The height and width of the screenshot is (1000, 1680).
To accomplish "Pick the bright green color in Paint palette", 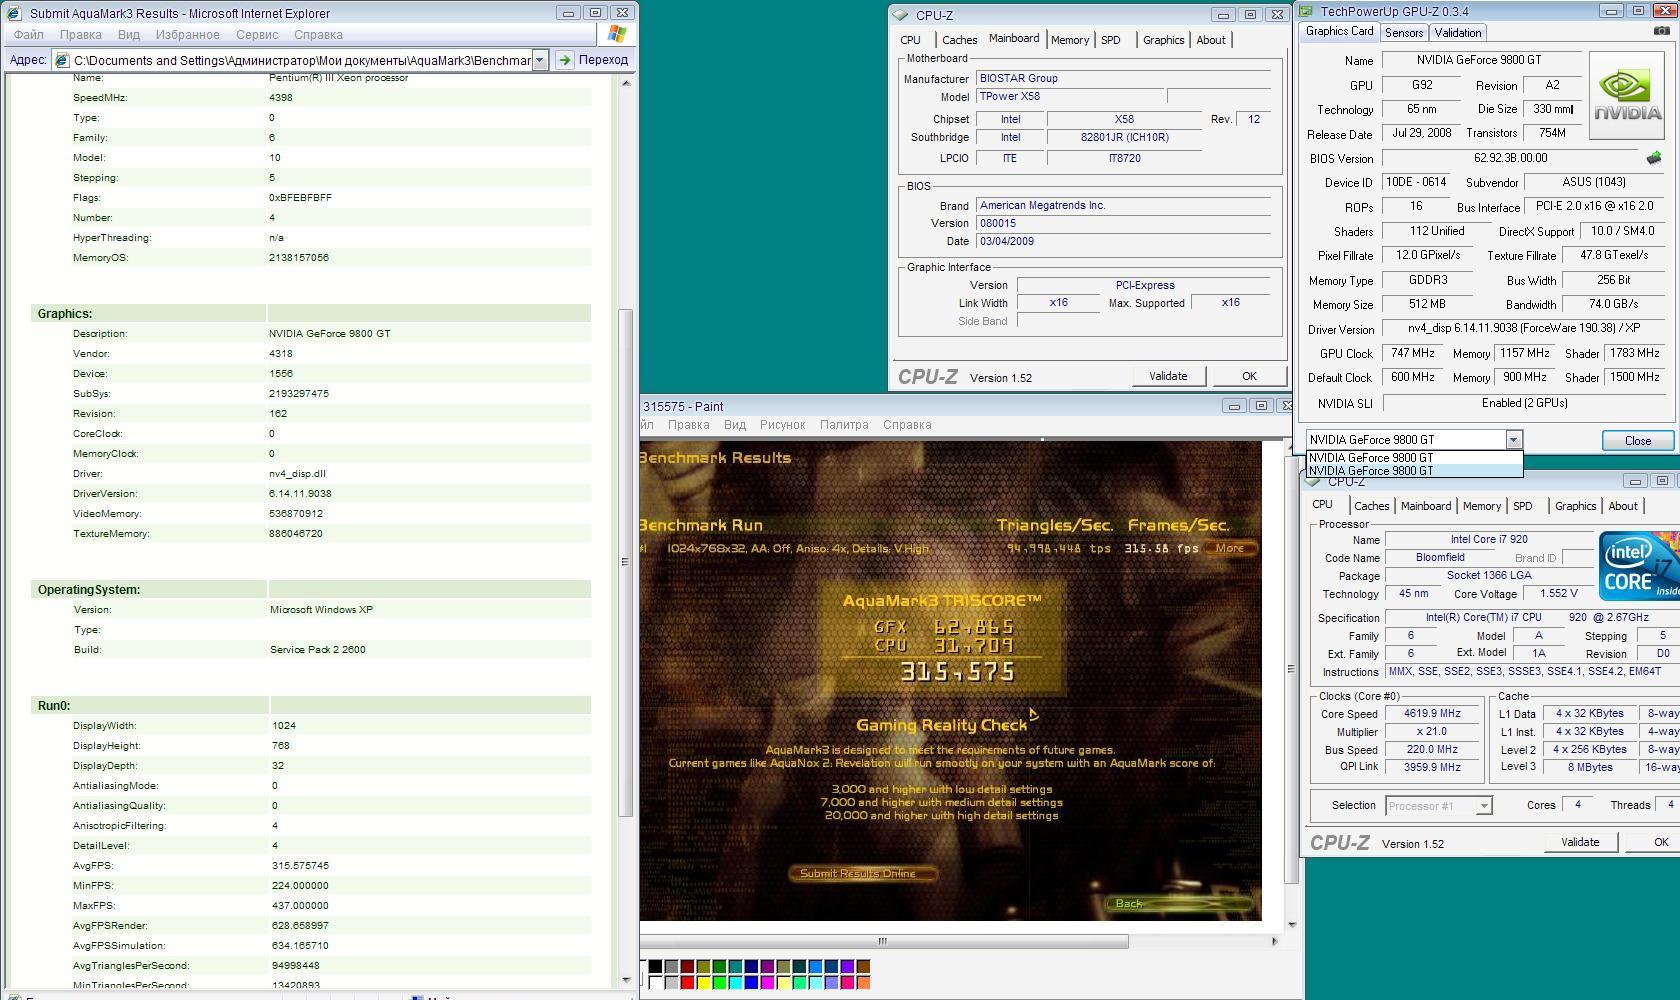I will (719, 982).
